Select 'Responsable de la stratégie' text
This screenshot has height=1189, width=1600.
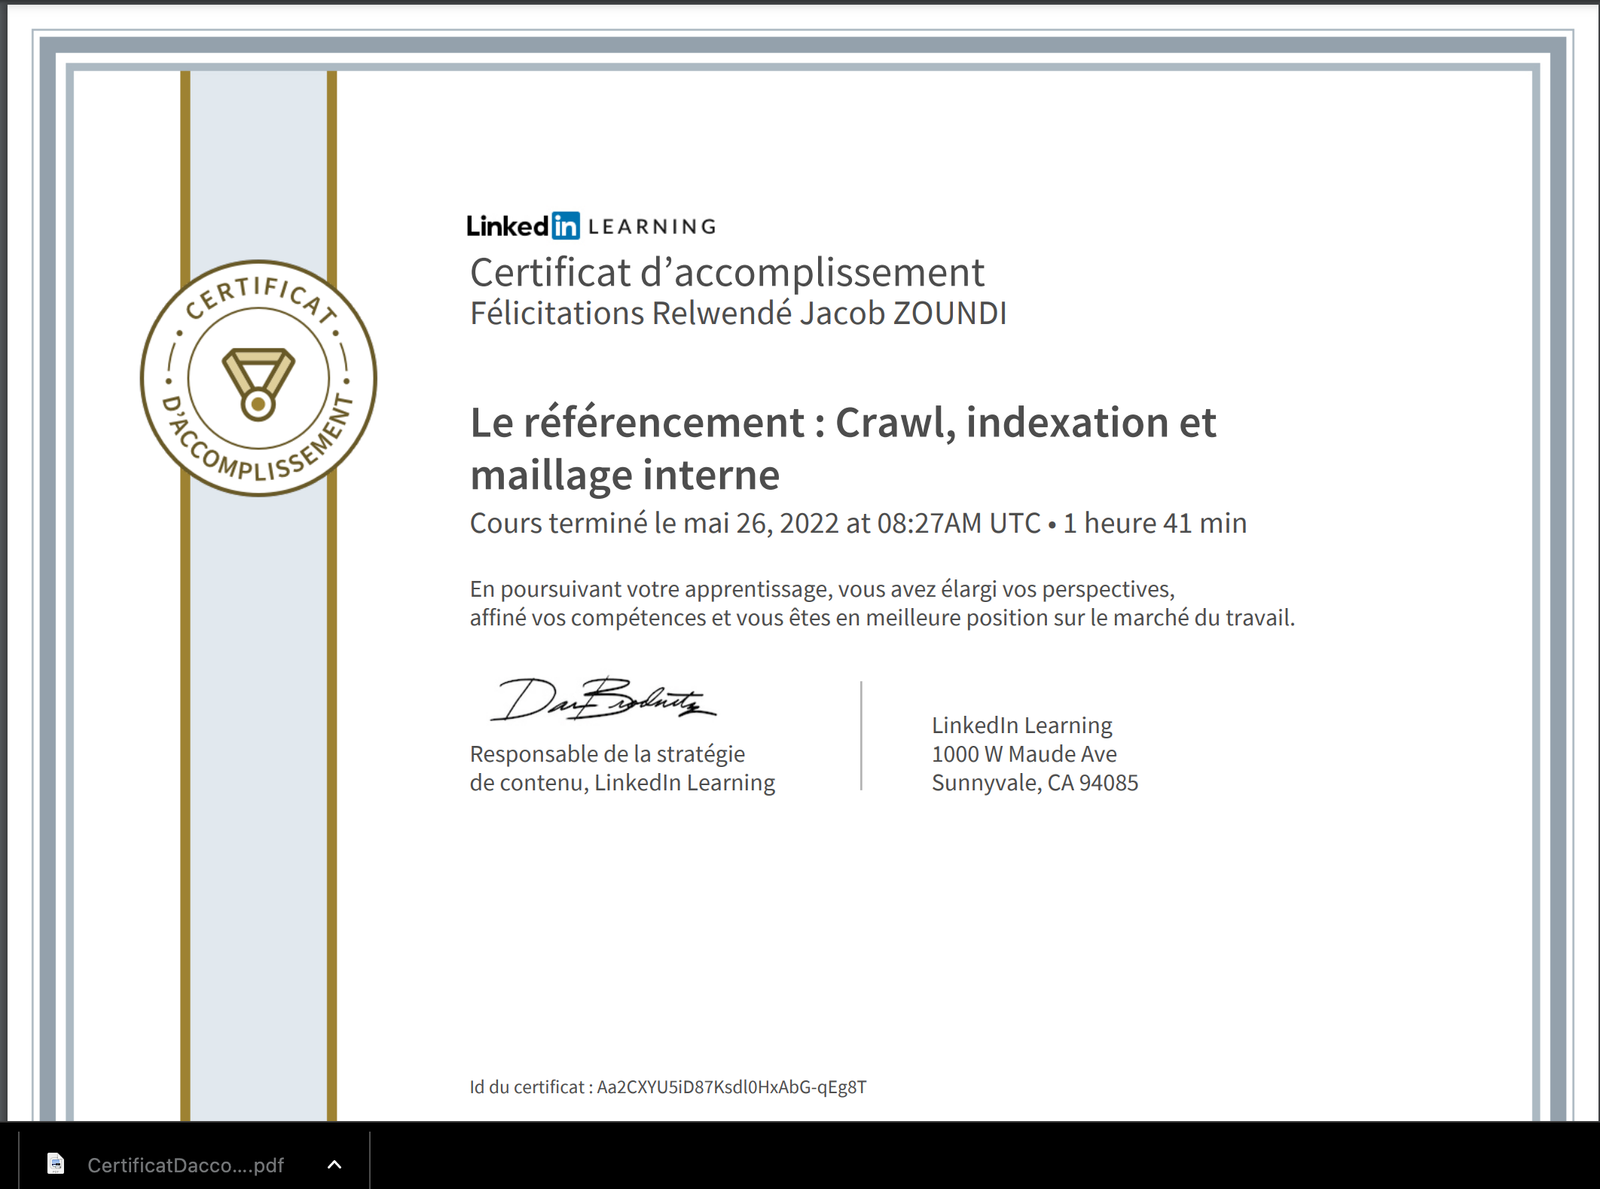[607, 754]
